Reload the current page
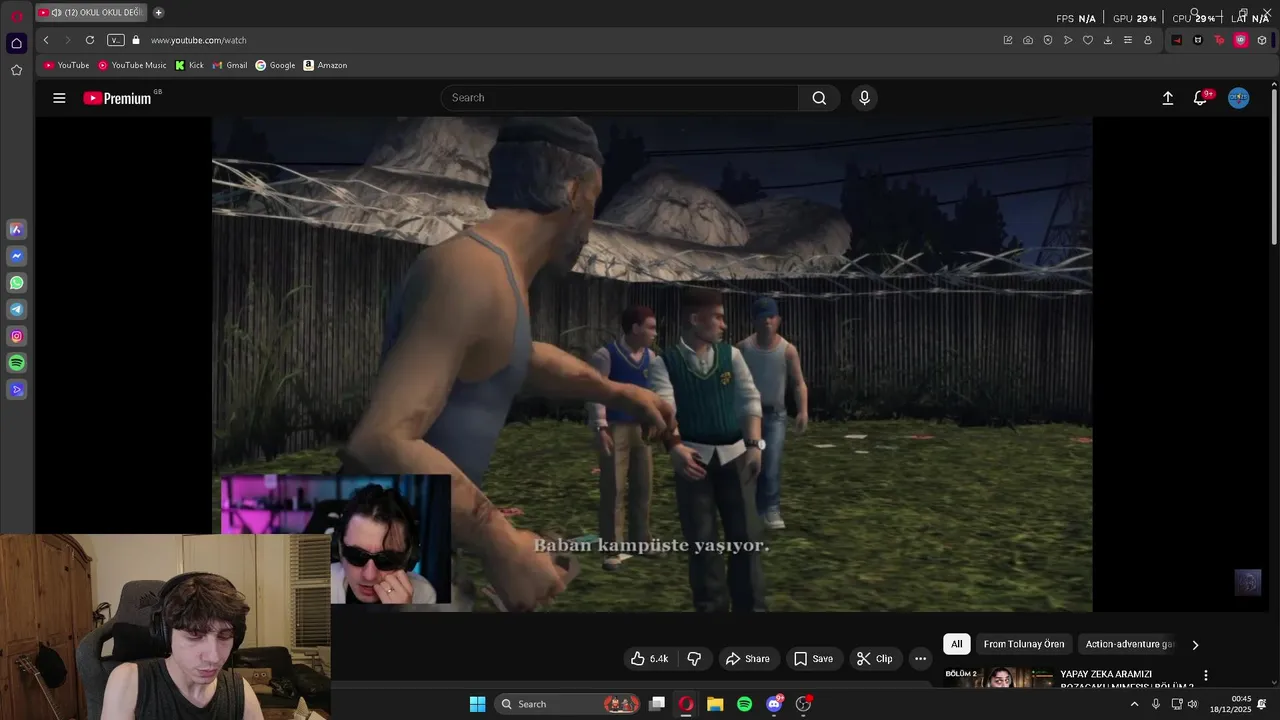The height and width of the screenshot is (720, 1280). pos(90,40)
